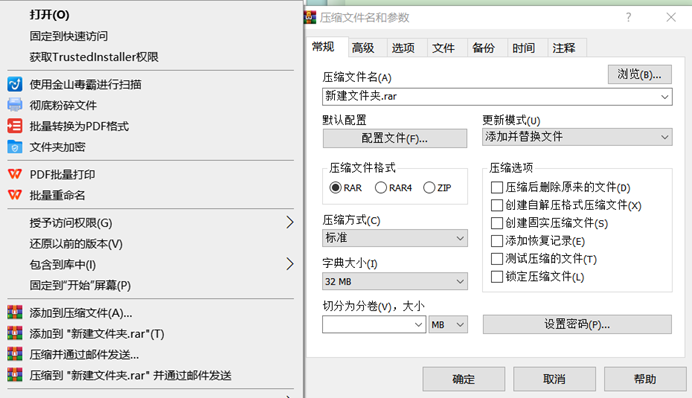
Task: Click the 取消 button
Action: pos(554,379)
